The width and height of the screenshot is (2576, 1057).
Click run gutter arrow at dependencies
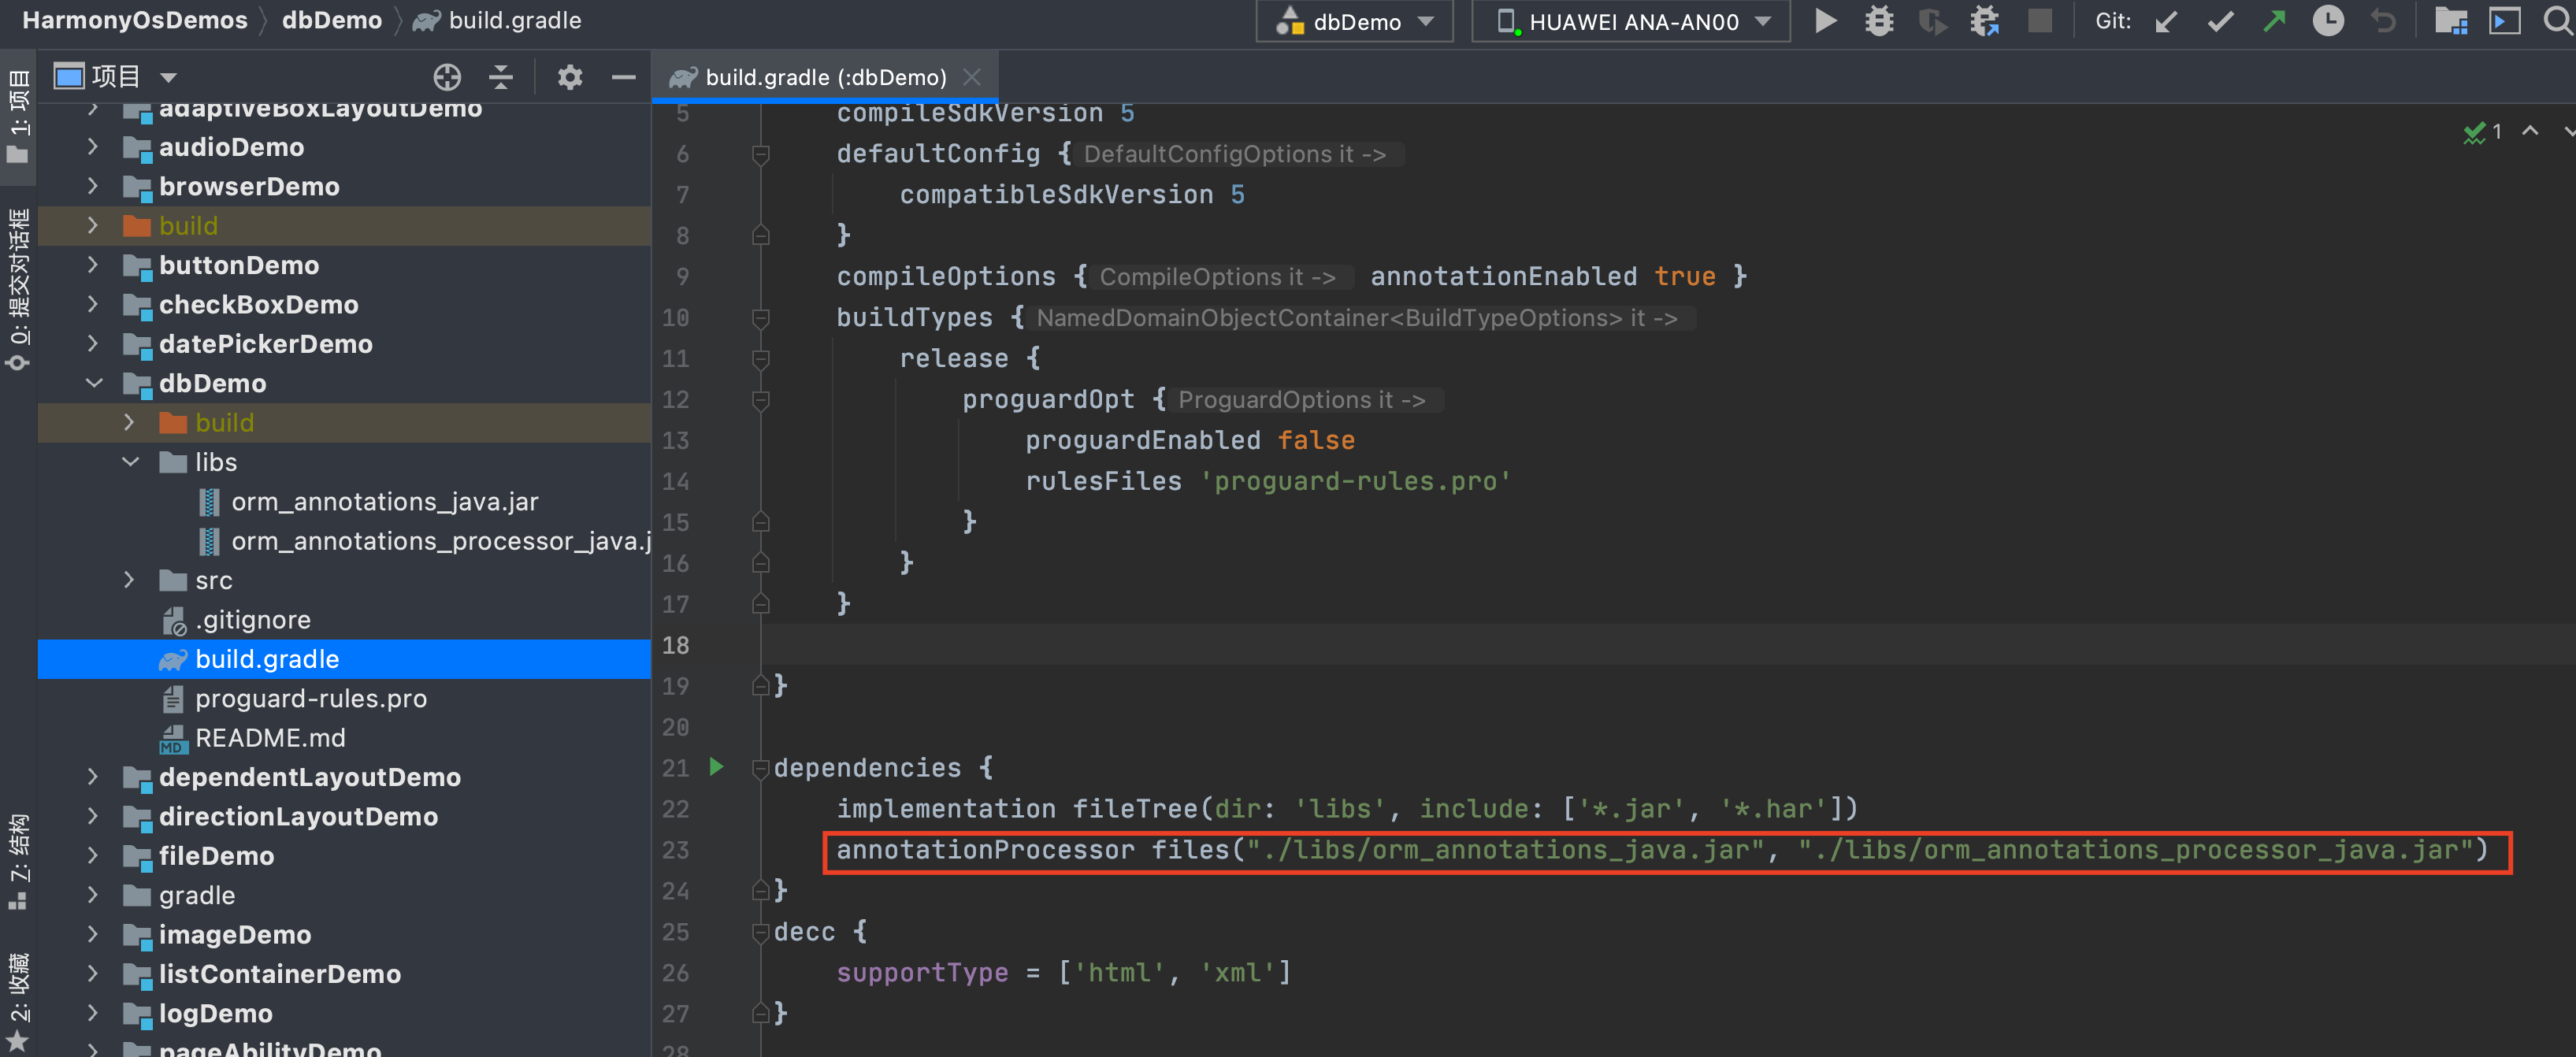716,767
